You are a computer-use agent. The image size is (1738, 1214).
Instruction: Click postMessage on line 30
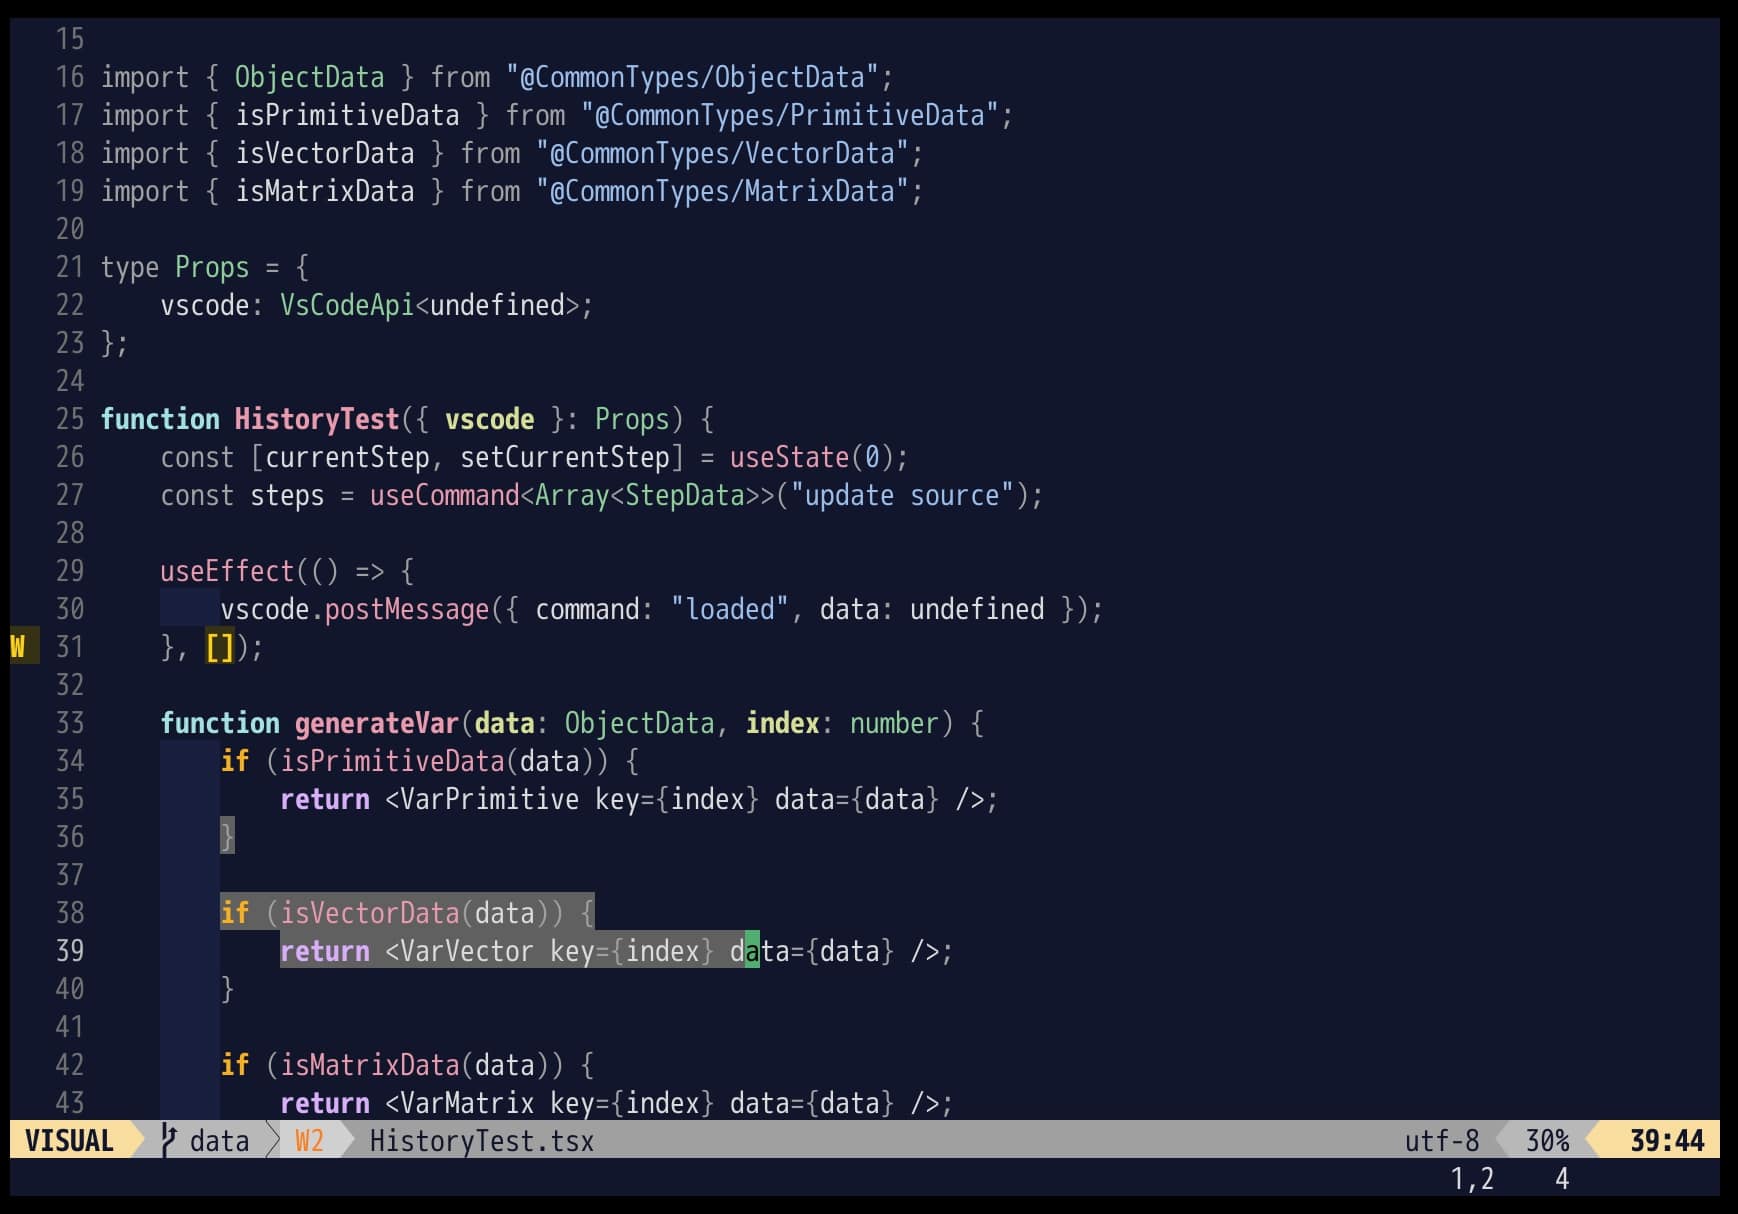point(407,609)
